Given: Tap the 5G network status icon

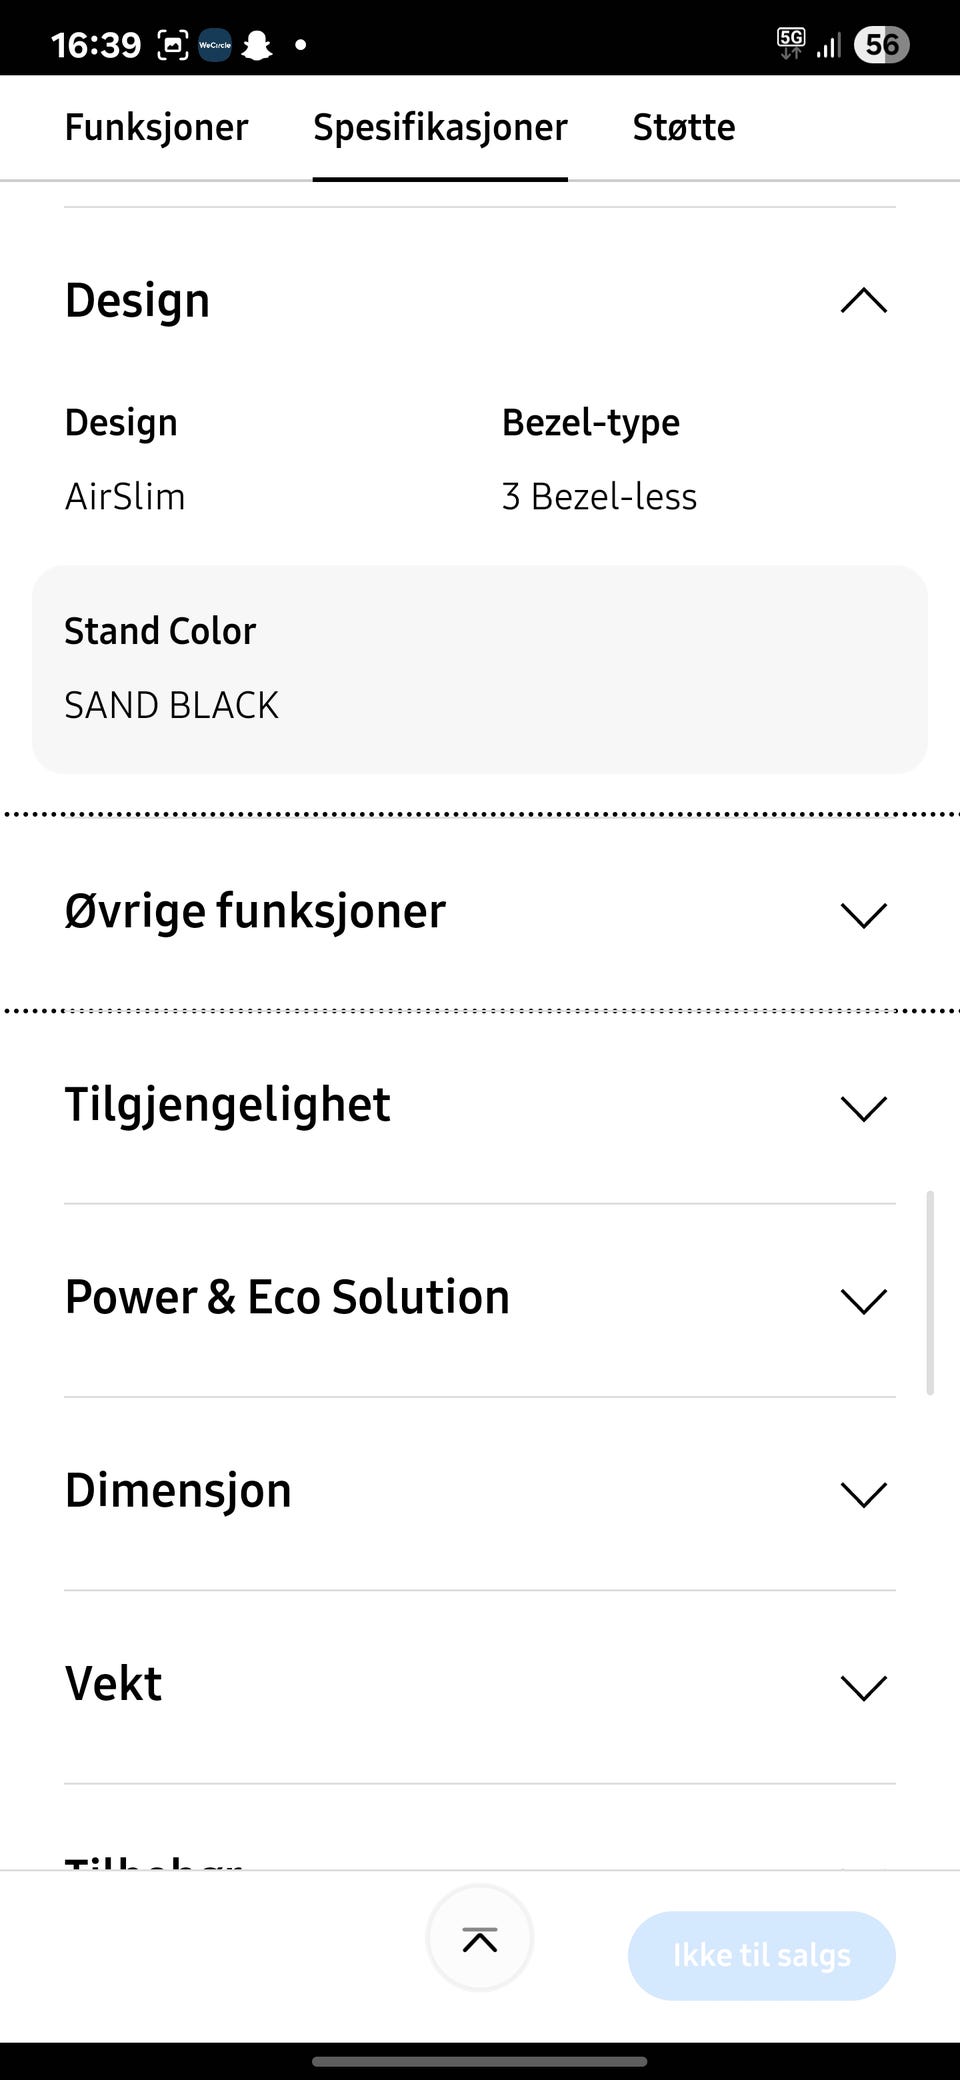Looking at the screenshot, I should (790, 43).
